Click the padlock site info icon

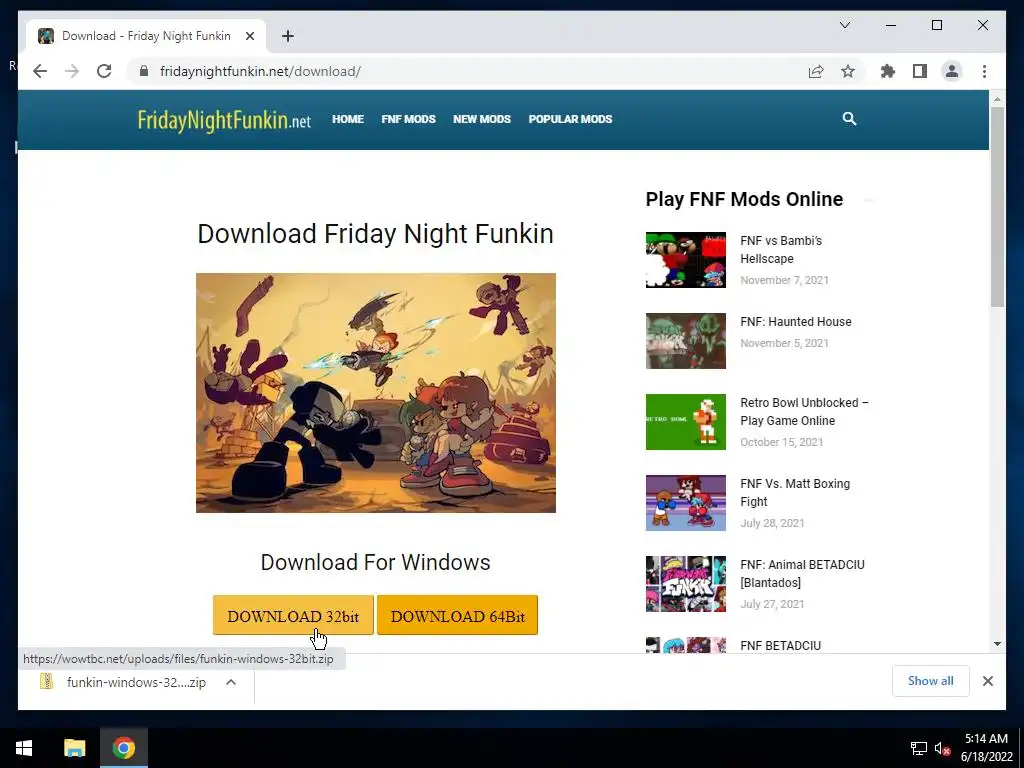144,71
